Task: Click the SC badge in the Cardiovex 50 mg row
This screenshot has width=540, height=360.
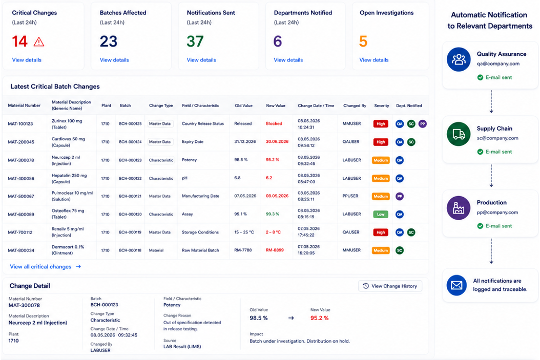Action: click(x=411, y=142)
